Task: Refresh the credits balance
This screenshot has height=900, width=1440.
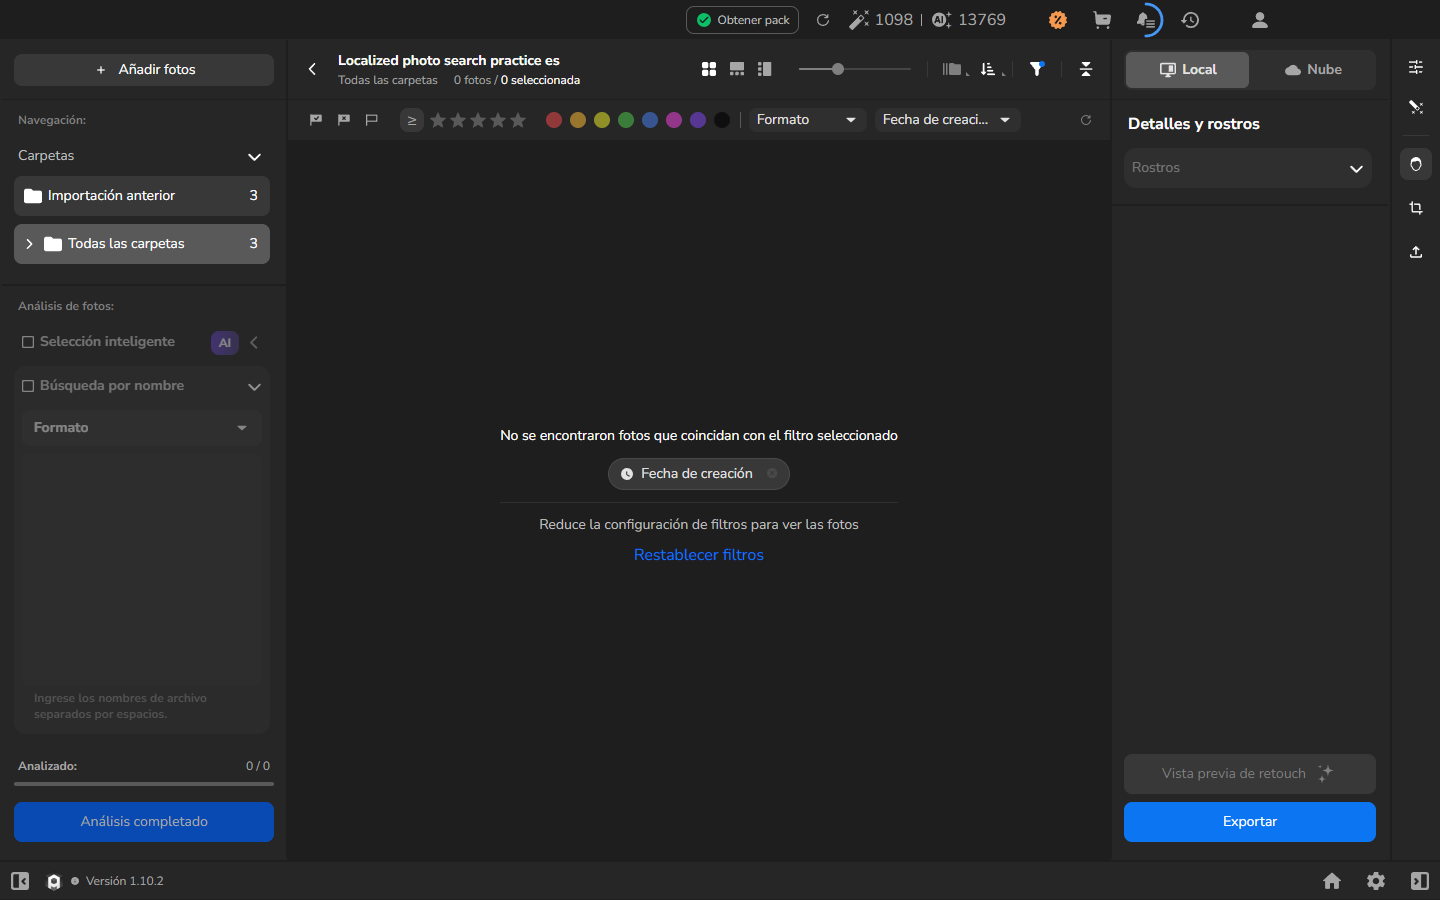Action: point(823,20)
